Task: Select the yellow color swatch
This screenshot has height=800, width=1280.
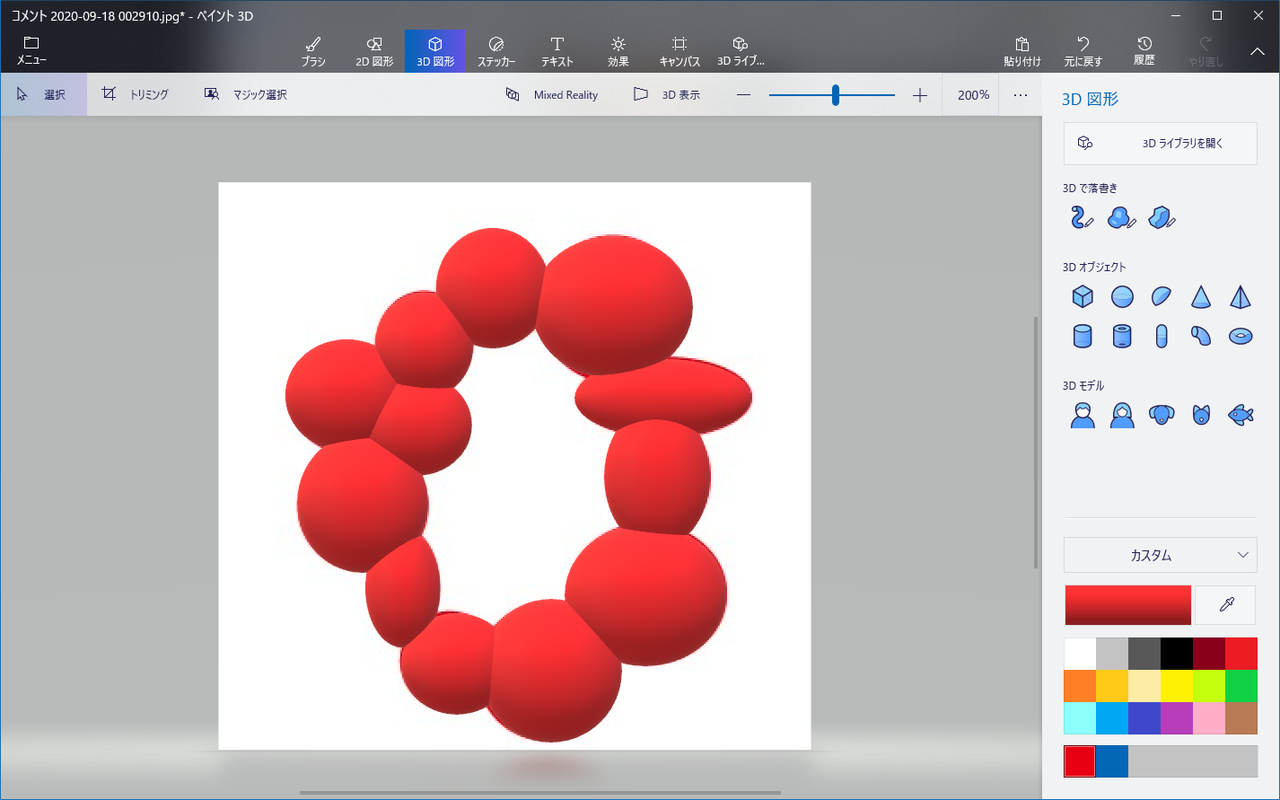Action: click(x=1176, y=685)
